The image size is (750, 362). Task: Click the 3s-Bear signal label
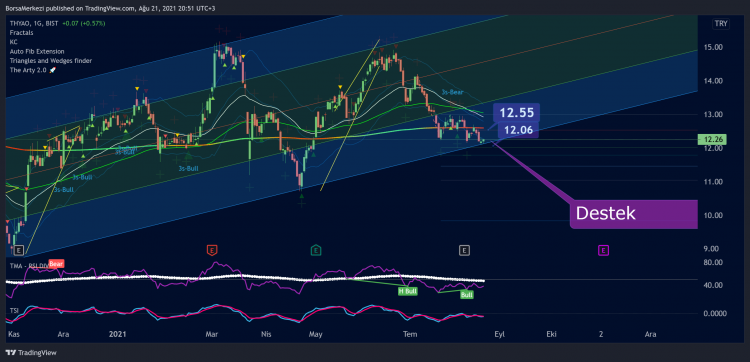click(x=452, y=92)
